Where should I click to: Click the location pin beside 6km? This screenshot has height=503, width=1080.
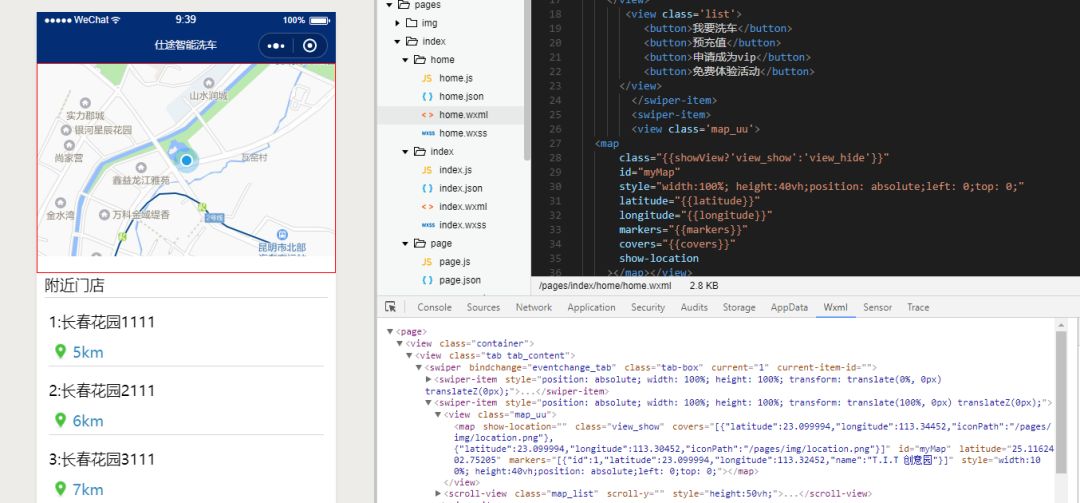pos(61,420)
